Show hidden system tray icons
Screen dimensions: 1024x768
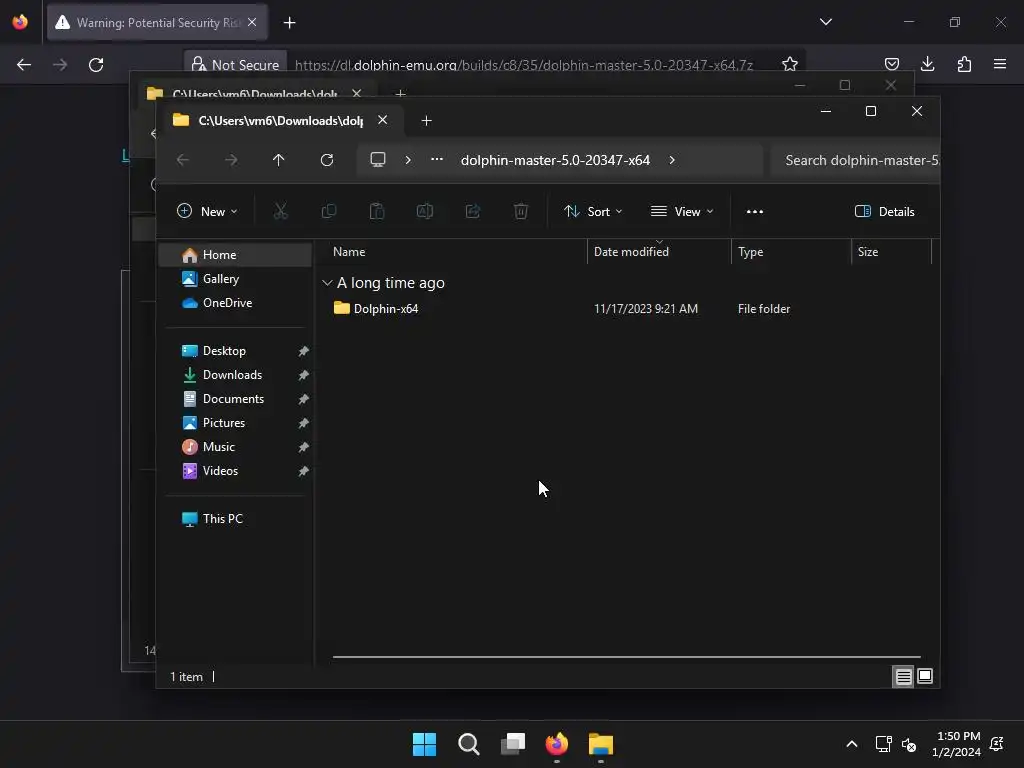click(x=852, y=744)
